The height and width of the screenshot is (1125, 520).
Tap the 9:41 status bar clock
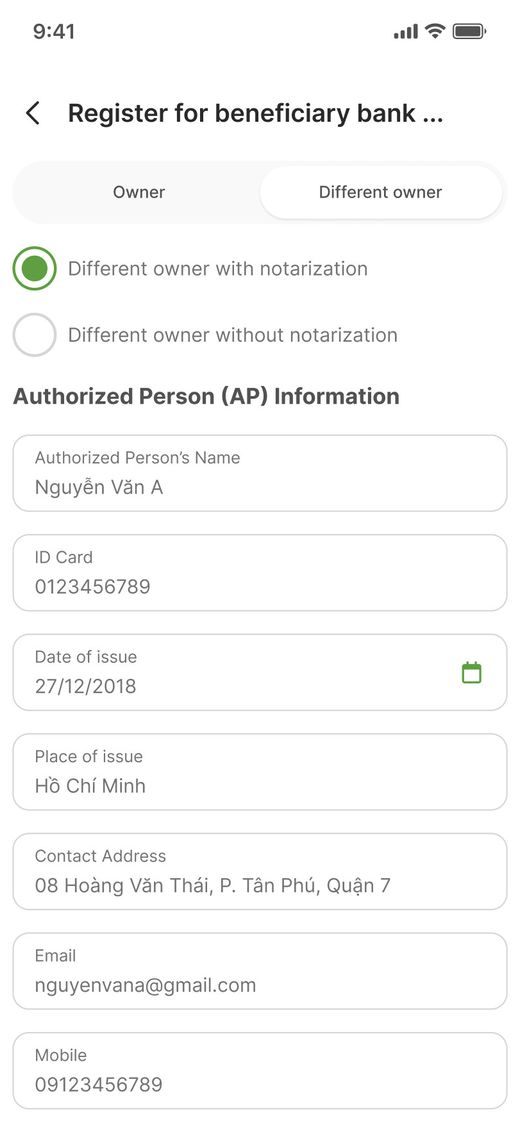click(x=54, y=32)
